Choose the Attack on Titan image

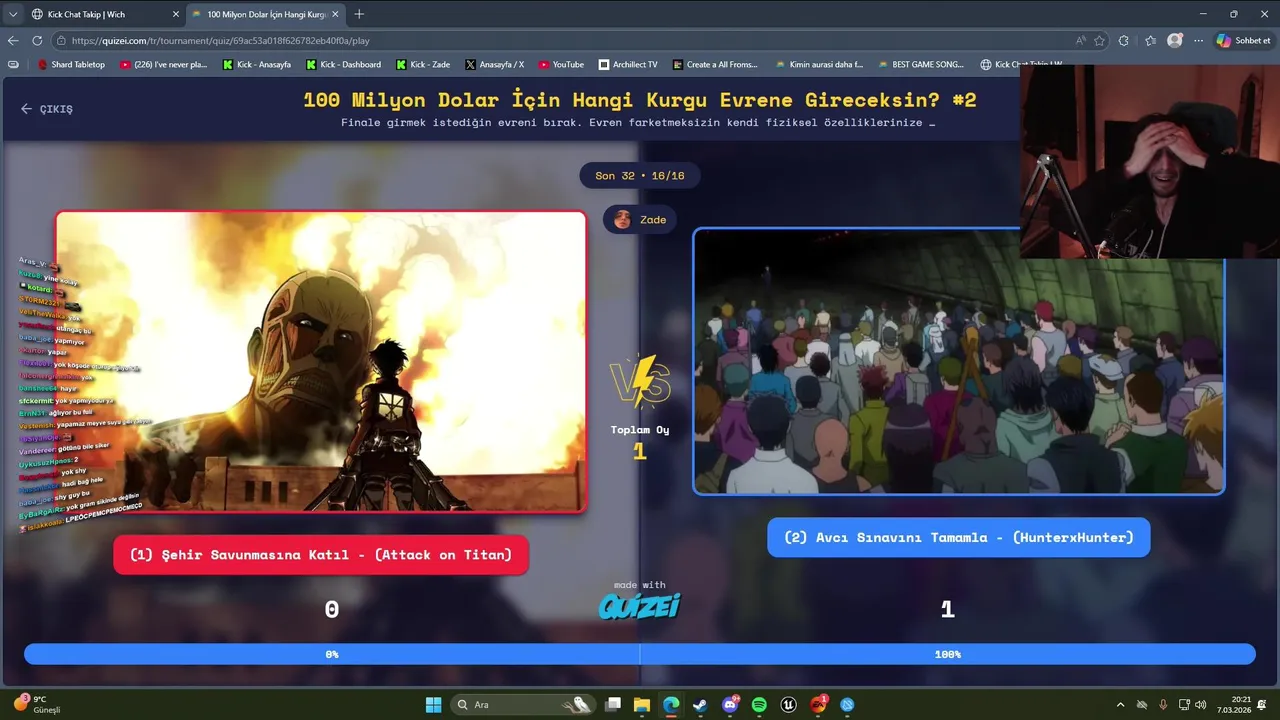321,362
